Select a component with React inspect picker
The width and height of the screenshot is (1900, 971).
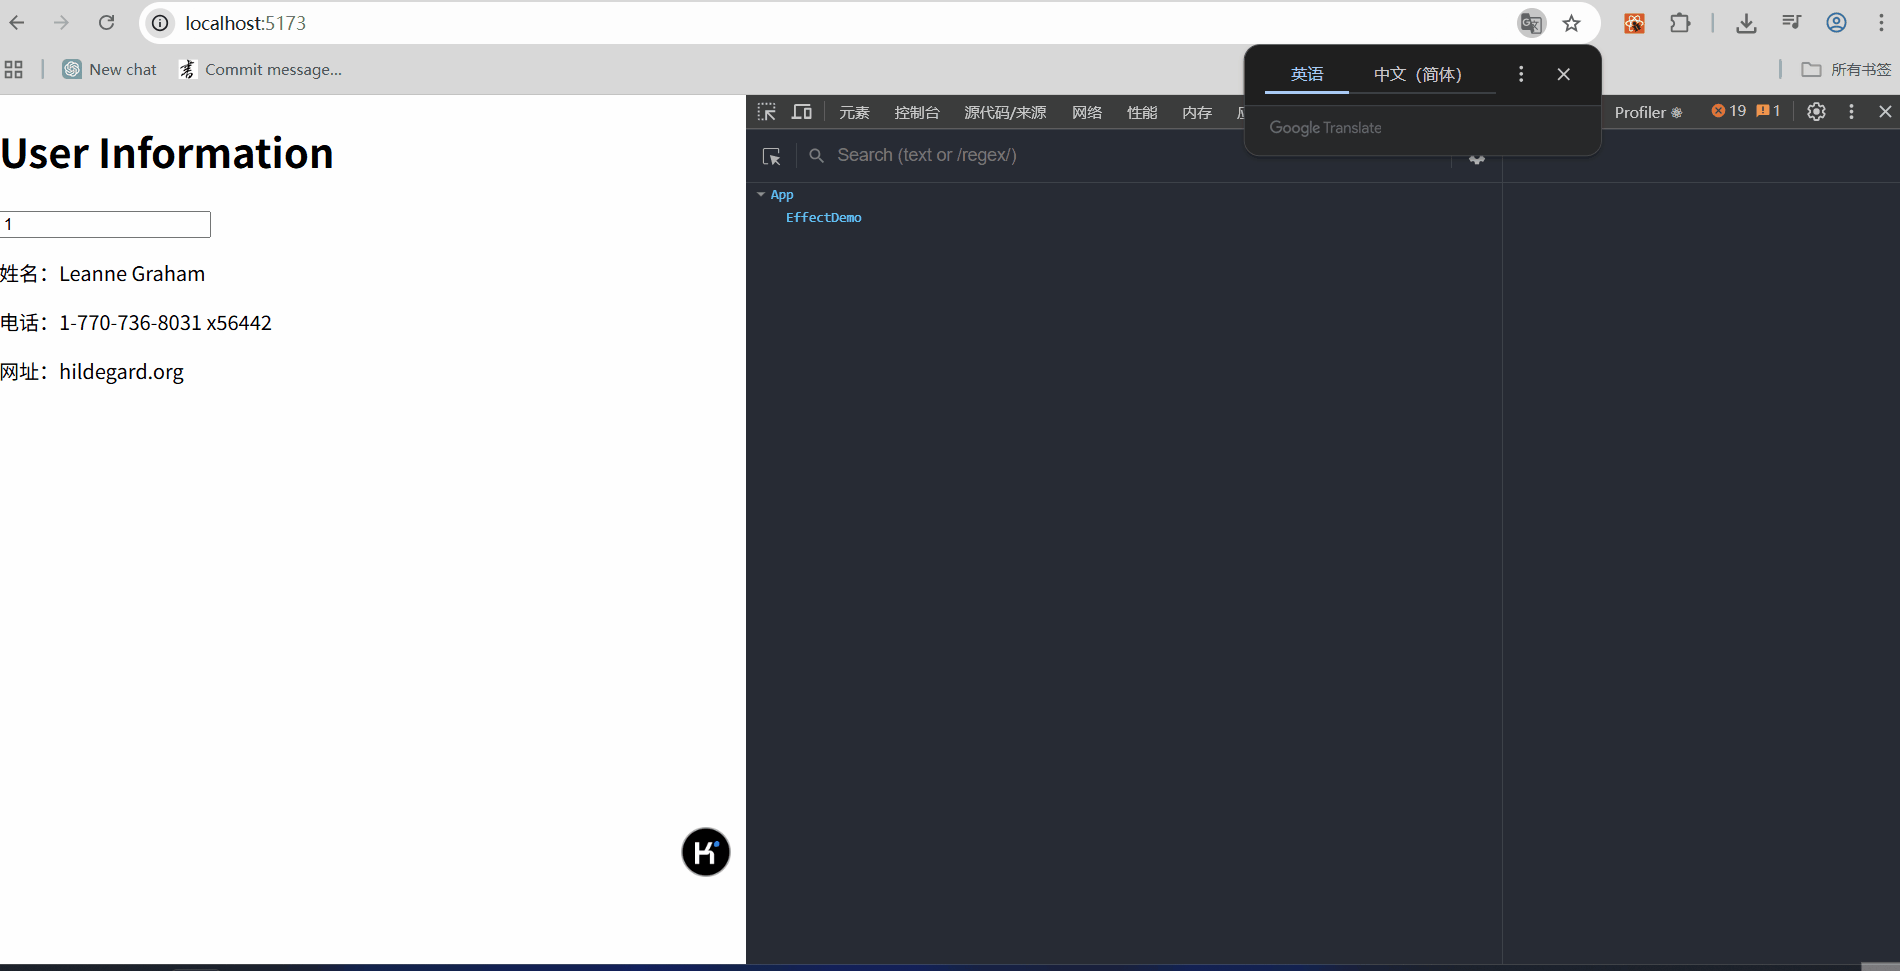pos(771,156)
